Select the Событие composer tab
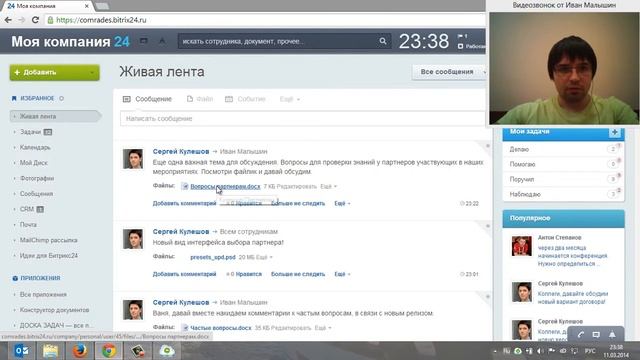Screen dimensions: 640x360 pyautogui.click(x=245, y=99)
